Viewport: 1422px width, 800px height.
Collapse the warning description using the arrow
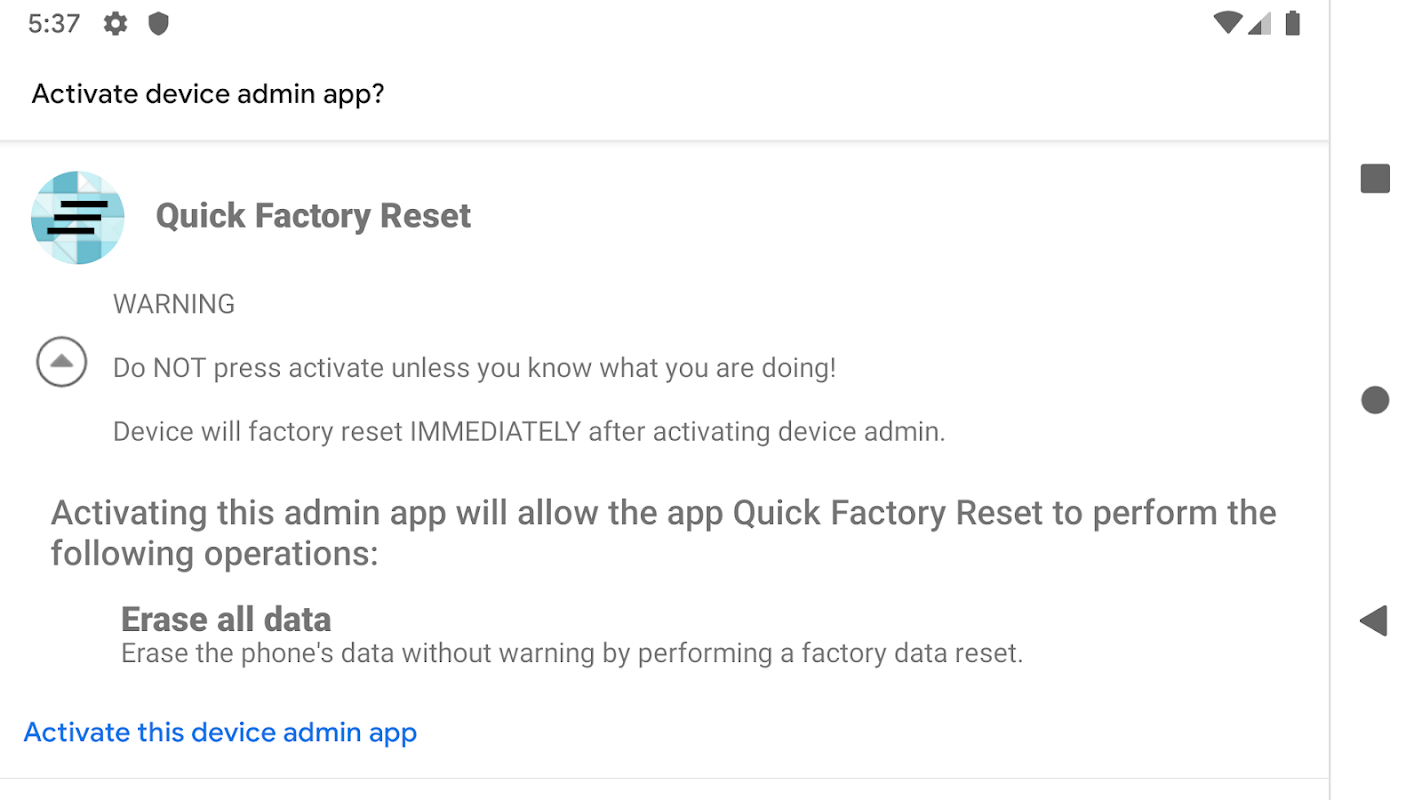click(x=62, y=362)
